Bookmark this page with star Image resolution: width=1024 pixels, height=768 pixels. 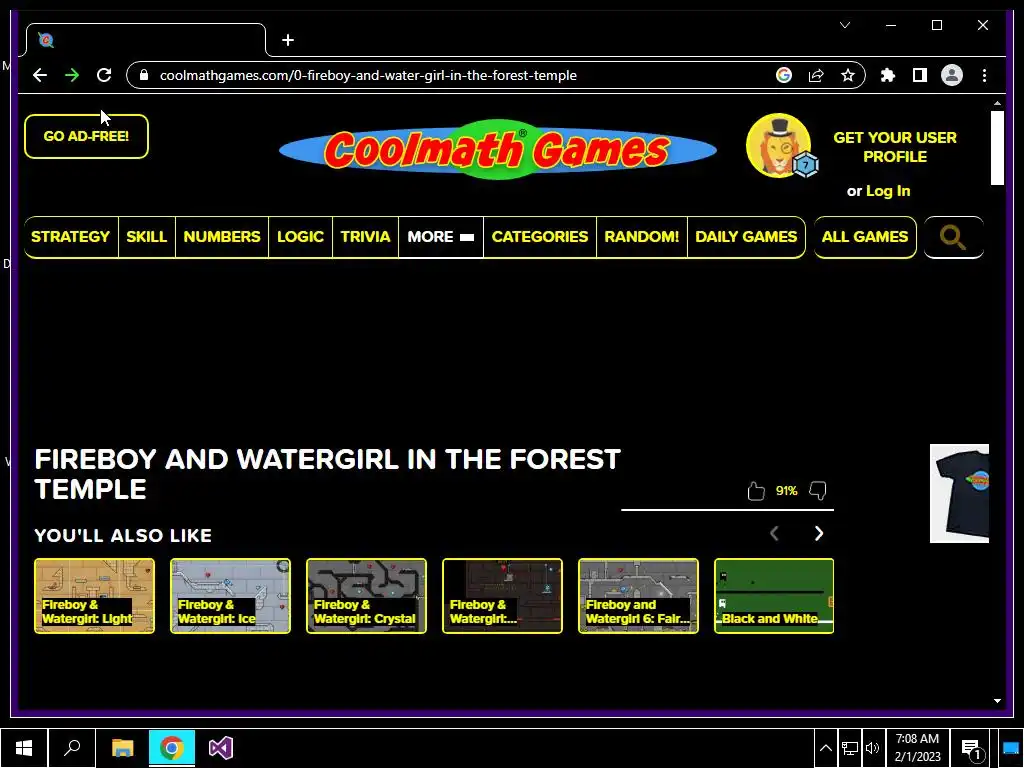tap(848, 75)
